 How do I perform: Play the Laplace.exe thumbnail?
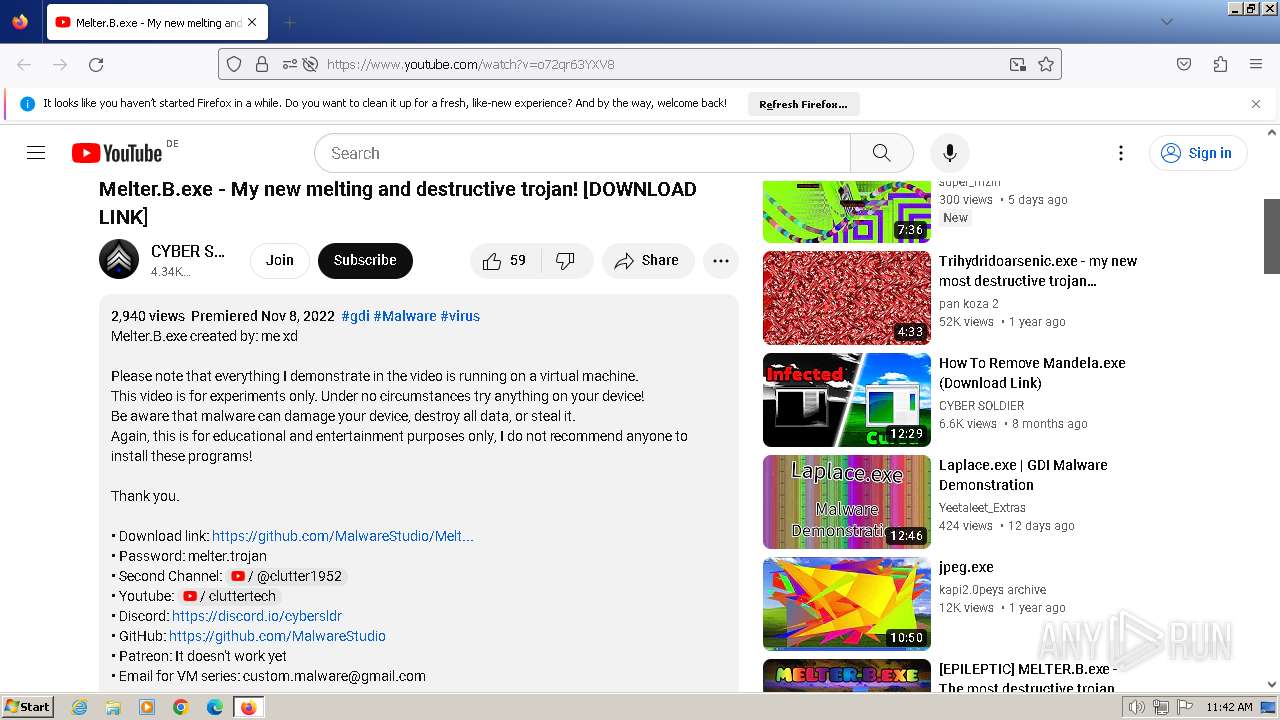point(847,502)
